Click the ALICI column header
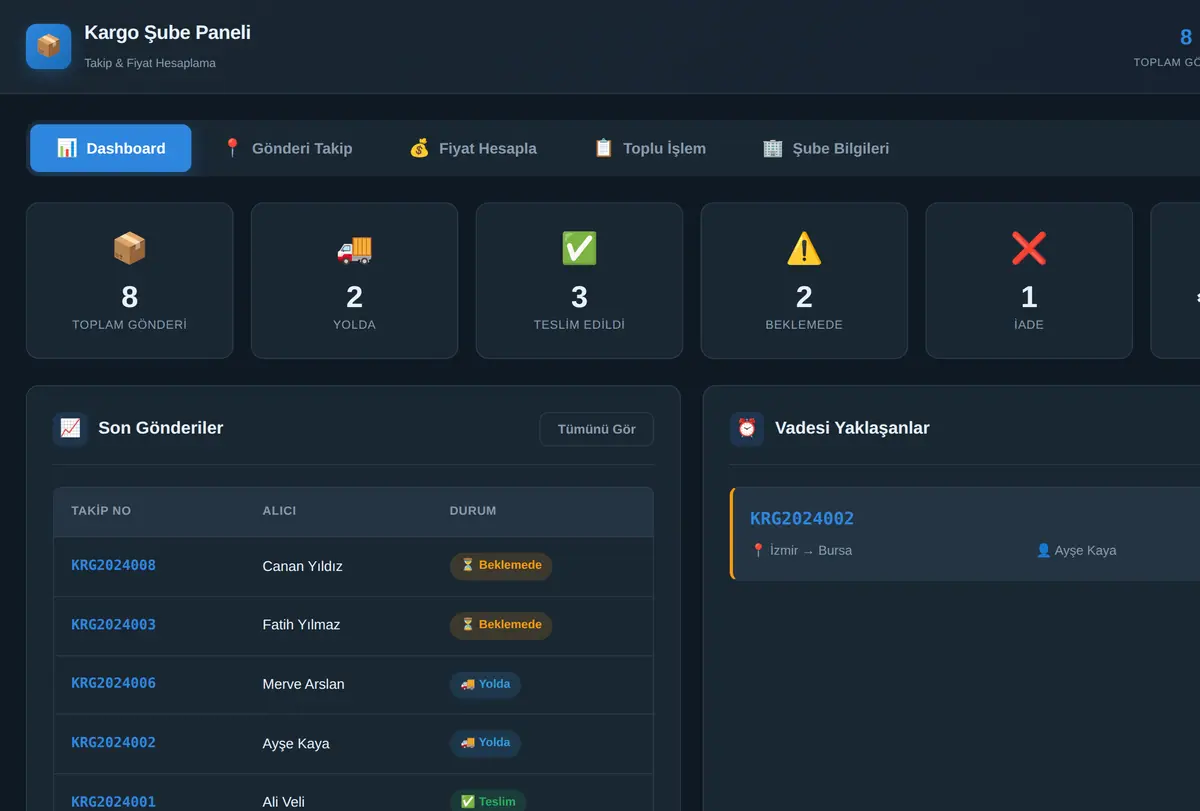Image resolution: width=1200 pixels, height=811 pixels. [x=279, y=511]
